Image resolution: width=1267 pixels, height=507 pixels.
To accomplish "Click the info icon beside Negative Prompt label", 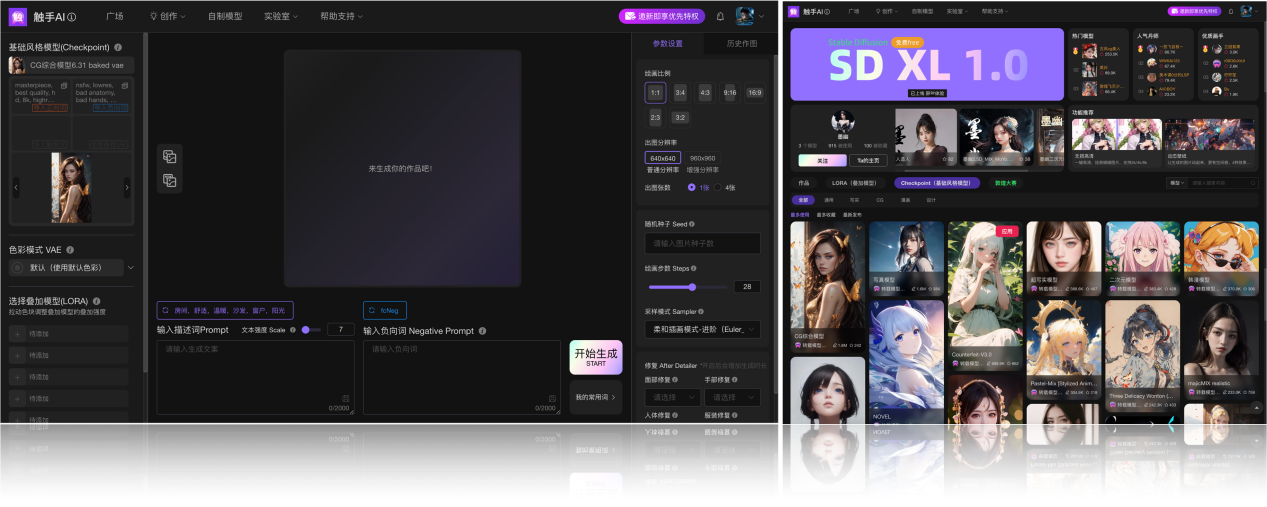I will pos(482,330).
